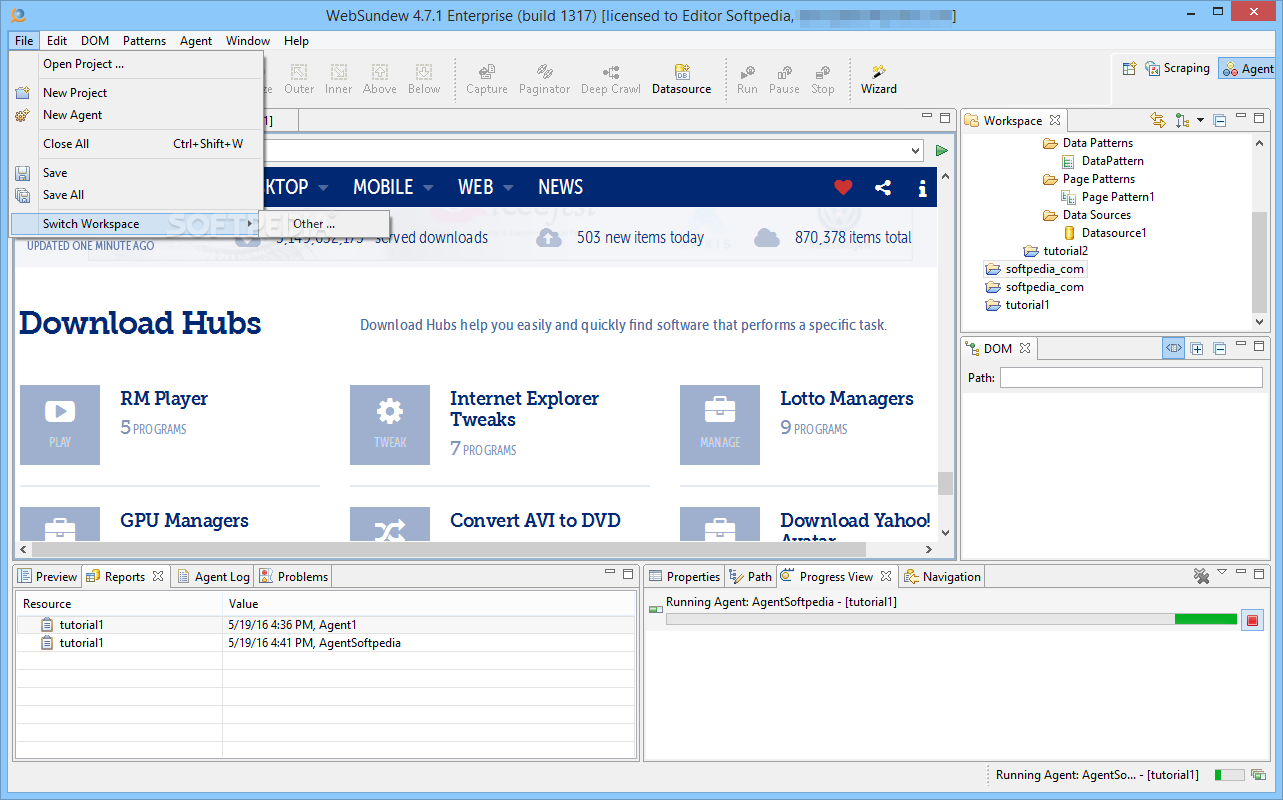Open the Patterns menu
Screen dimensions: 1283x800
click(x=144, y=41)
